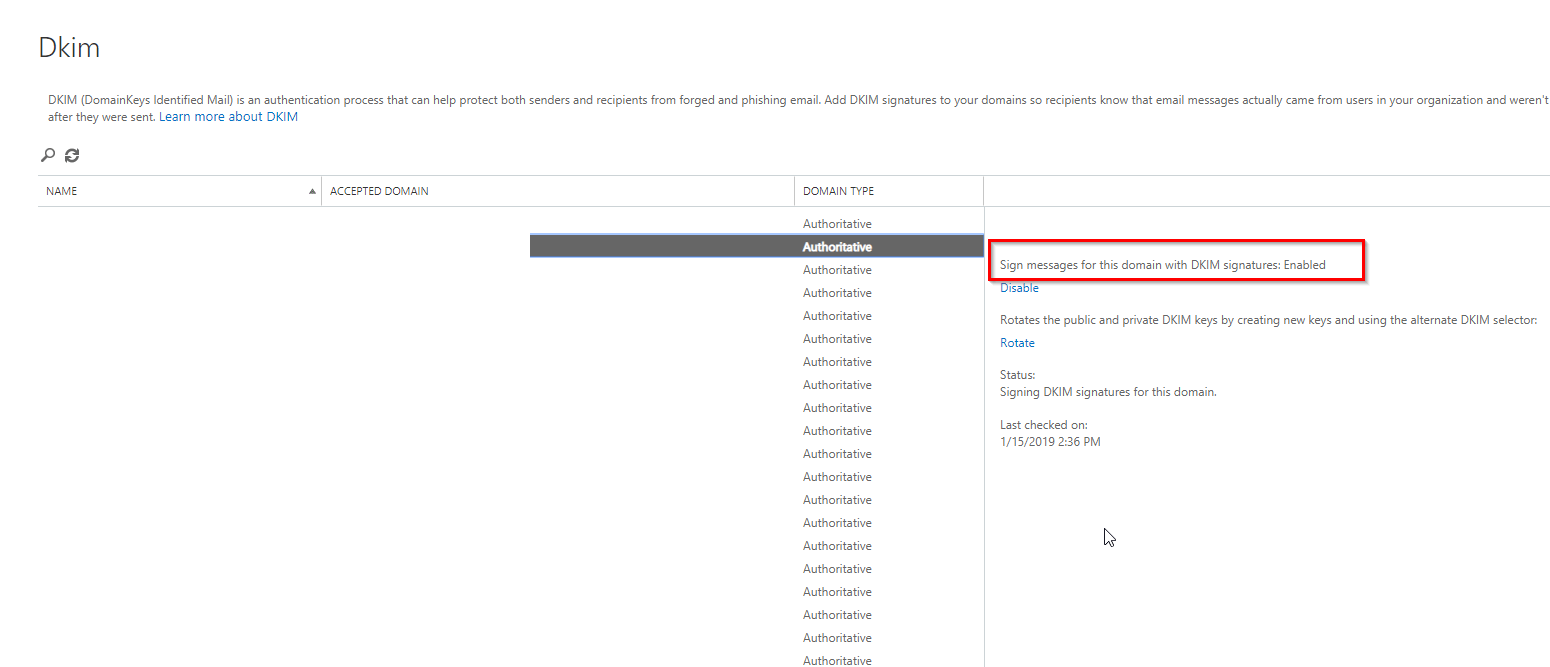Toggle the sort arrow in NAME column
This screenshot has width=1550, height=667.
[x=312, y=191]
